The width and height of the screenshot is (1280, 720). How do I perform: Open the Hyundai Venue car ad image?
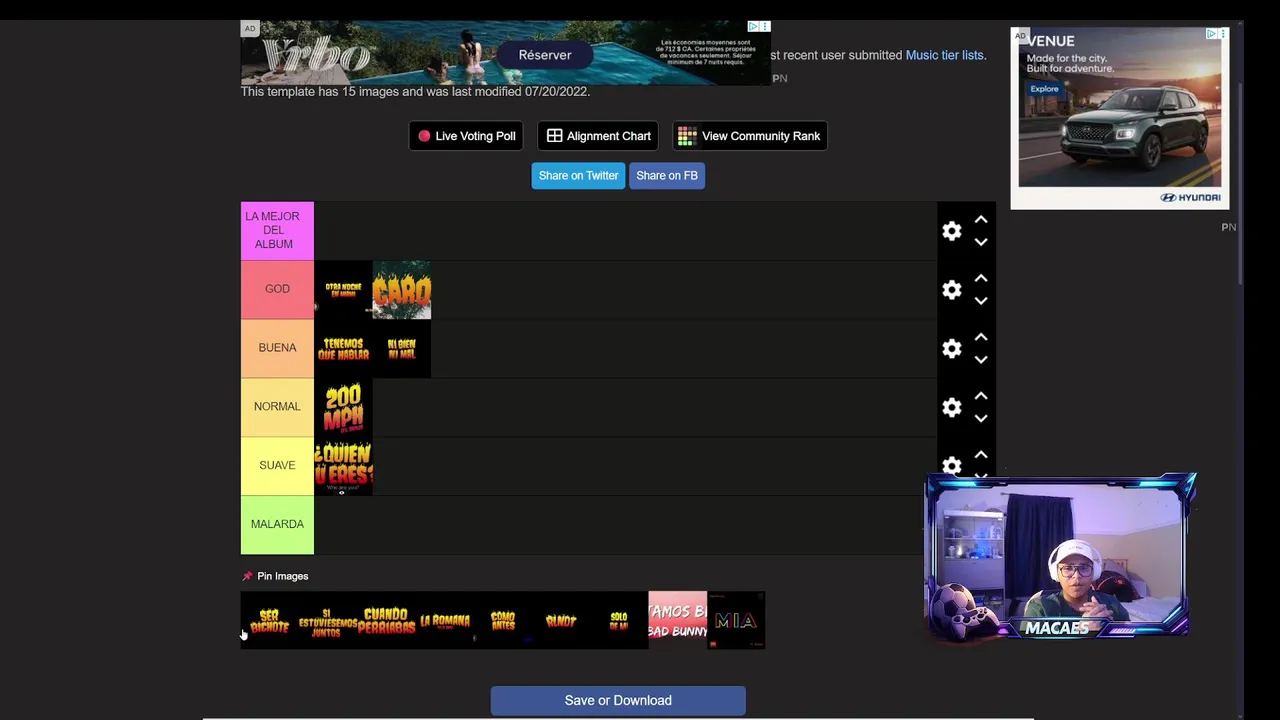1119,118
